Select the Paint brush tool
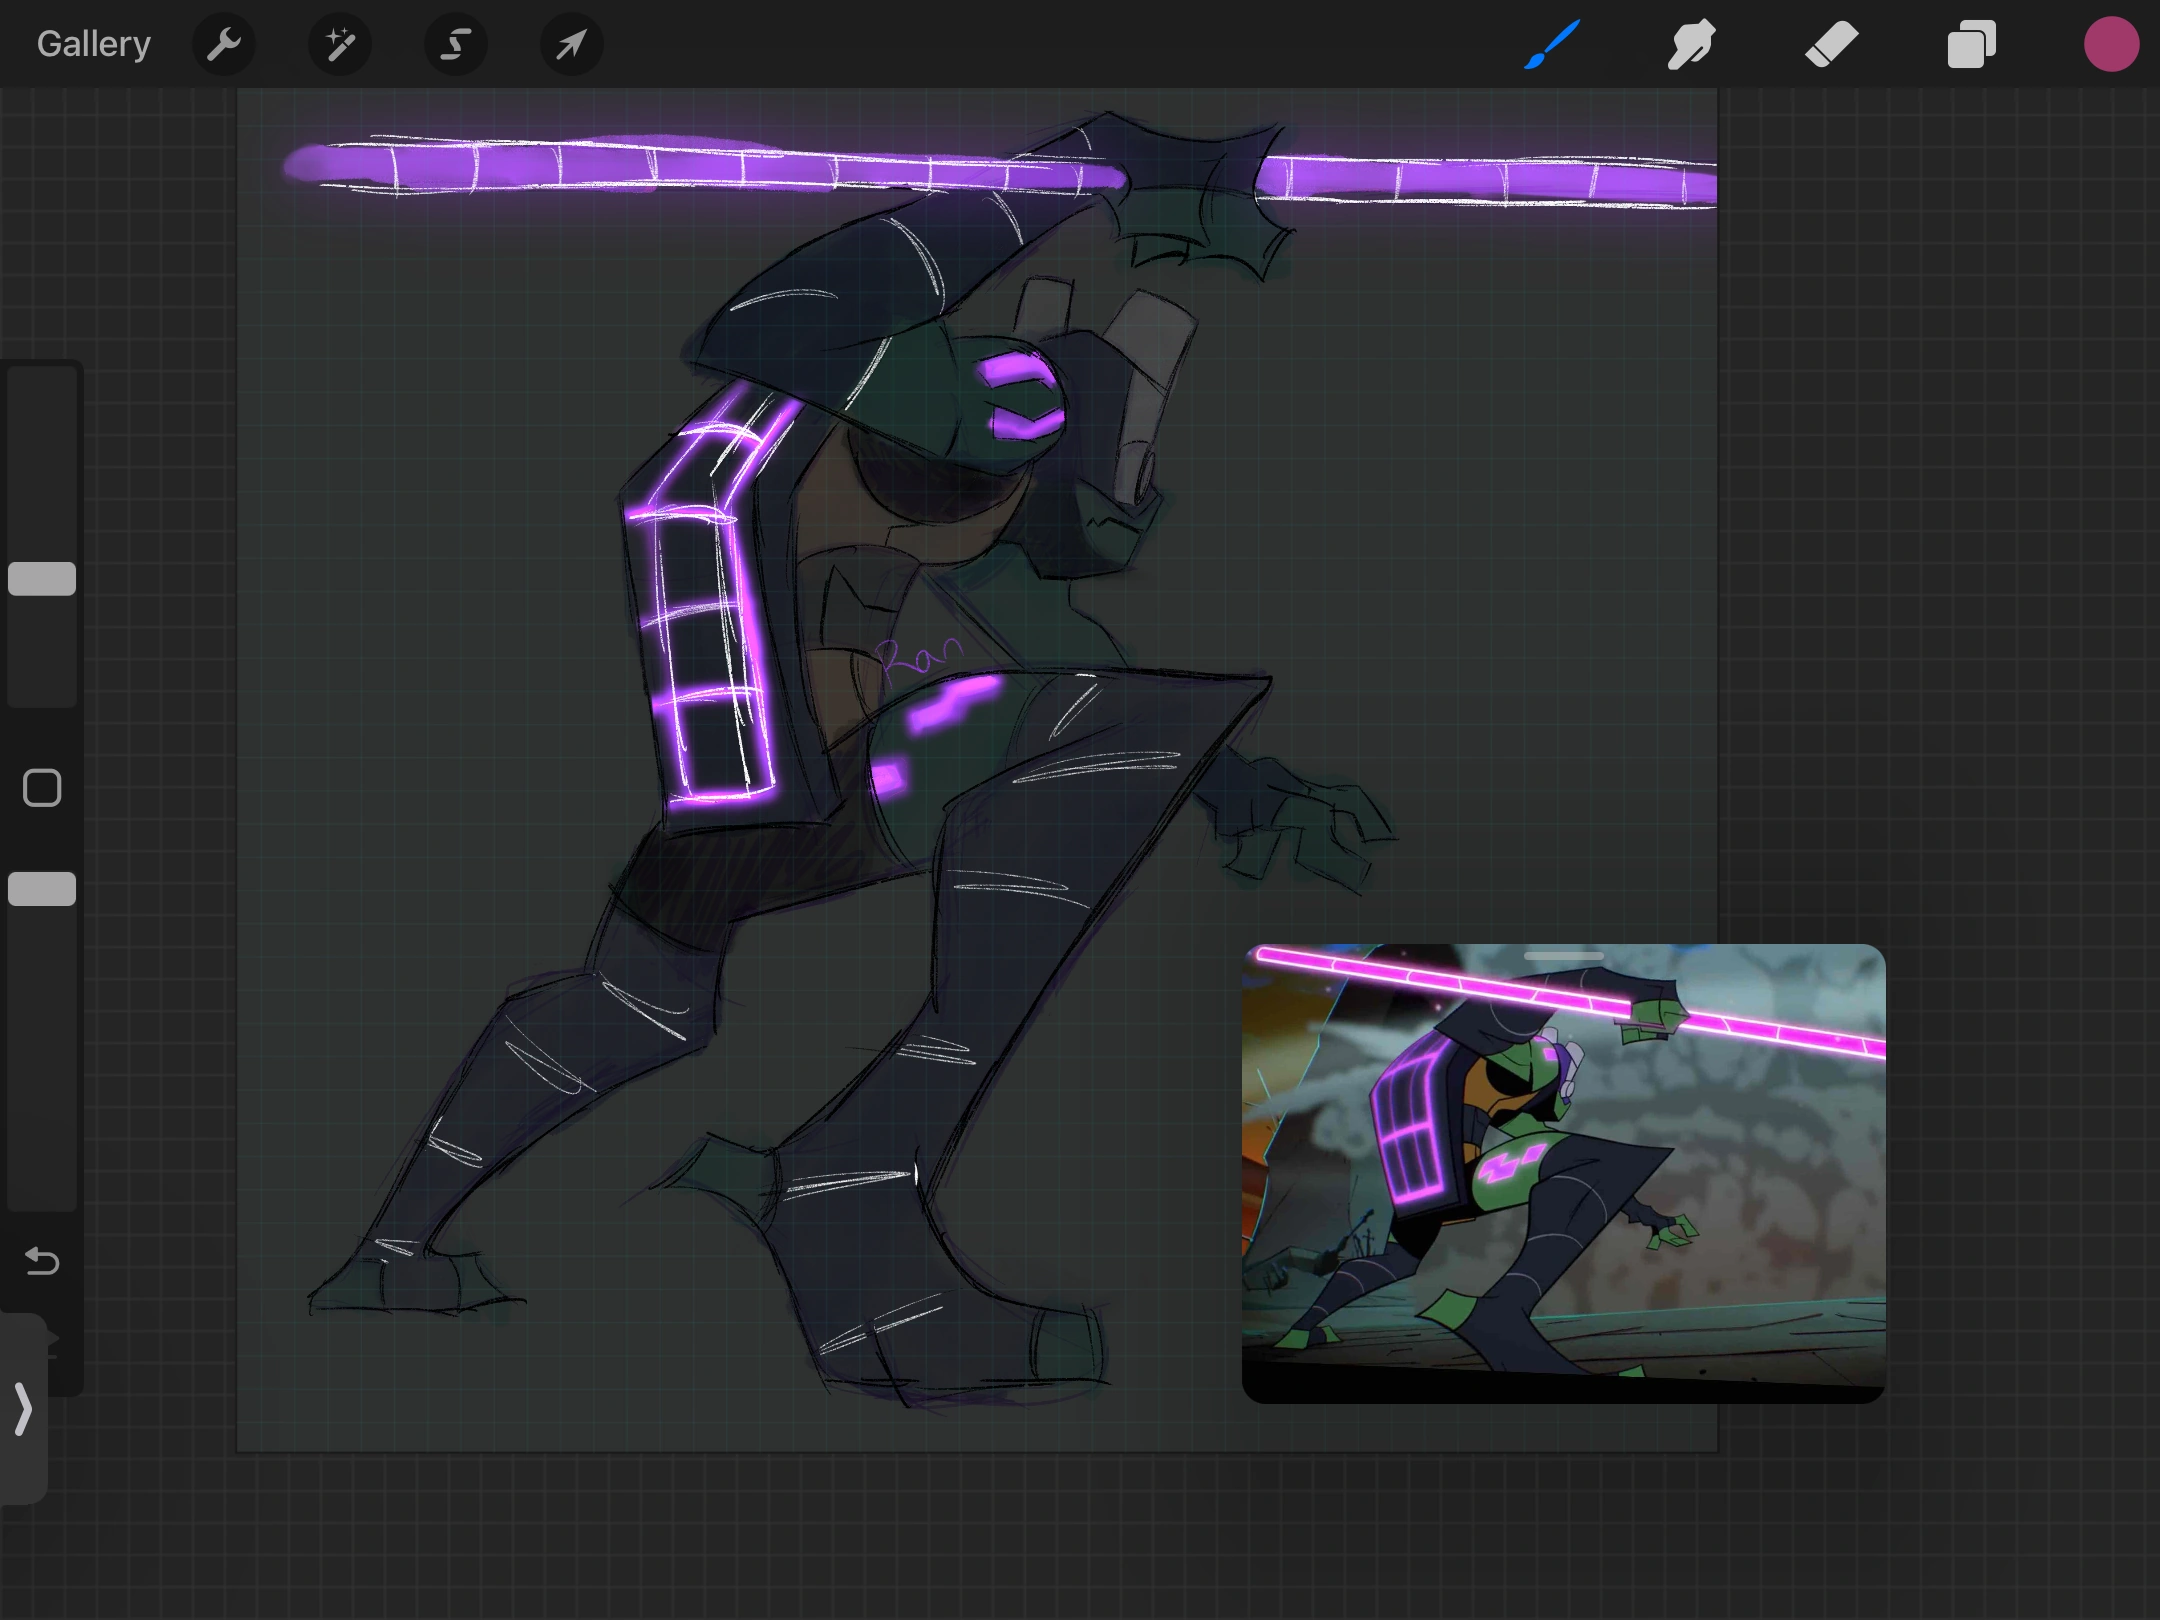The height and width of the screenshot is (1620, 2160). coord(1552,44)
